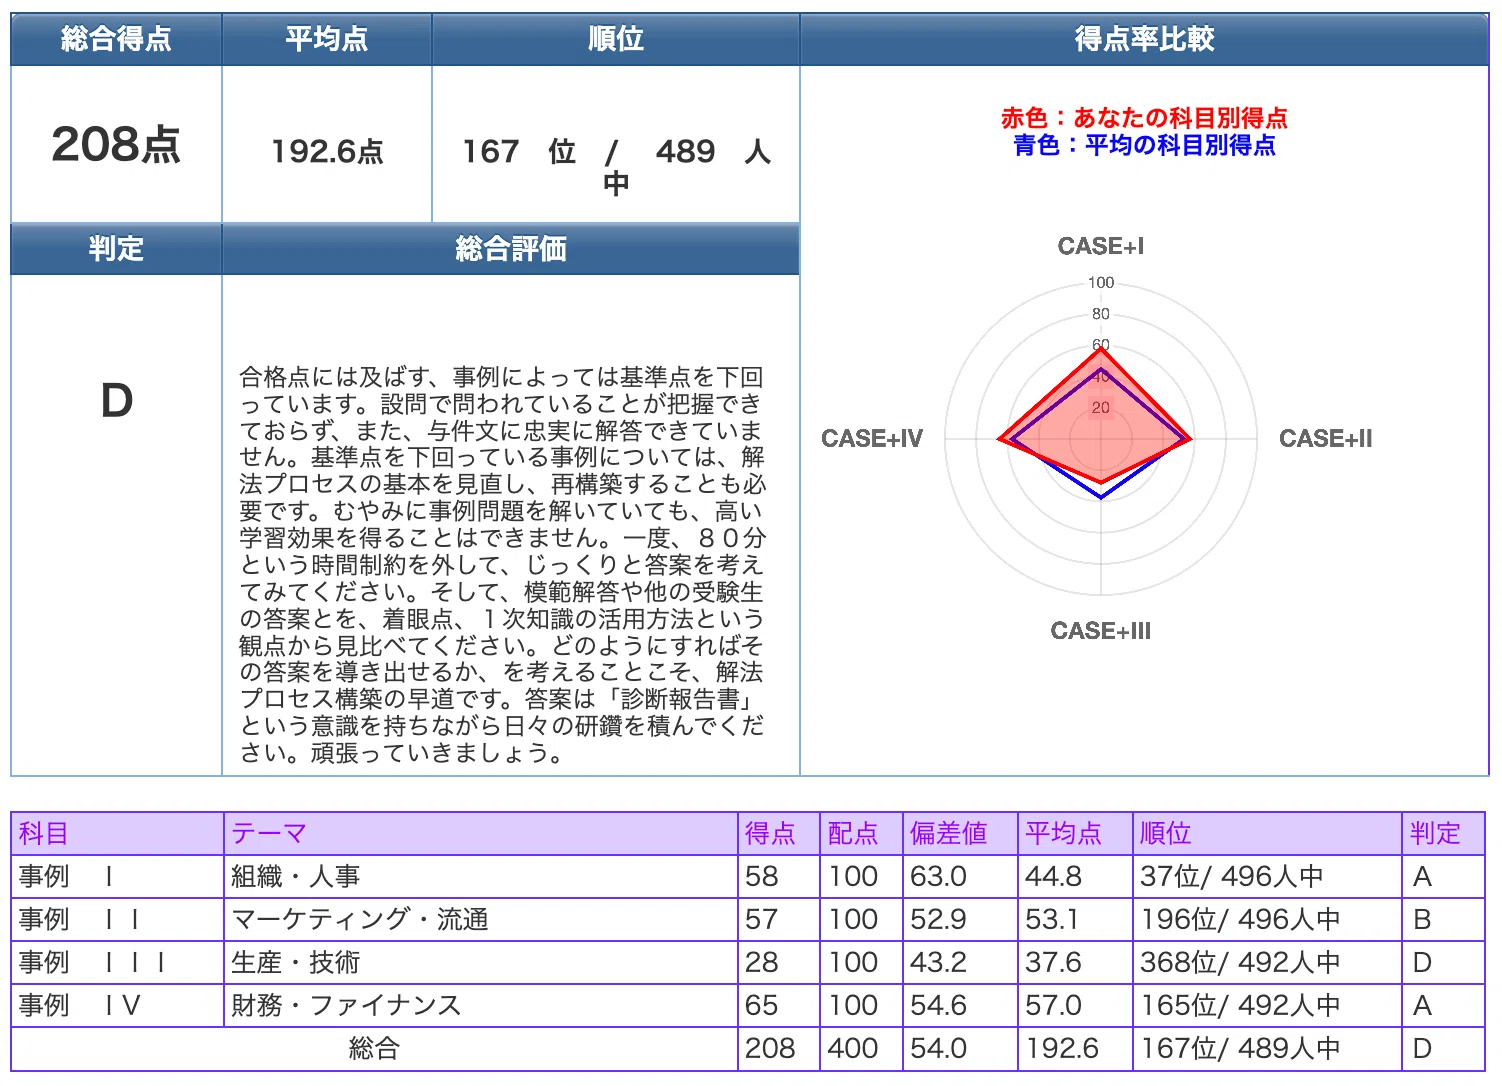Click the total score 208 in the table
1502x1086 pixels.
(x=779, y=1048)
